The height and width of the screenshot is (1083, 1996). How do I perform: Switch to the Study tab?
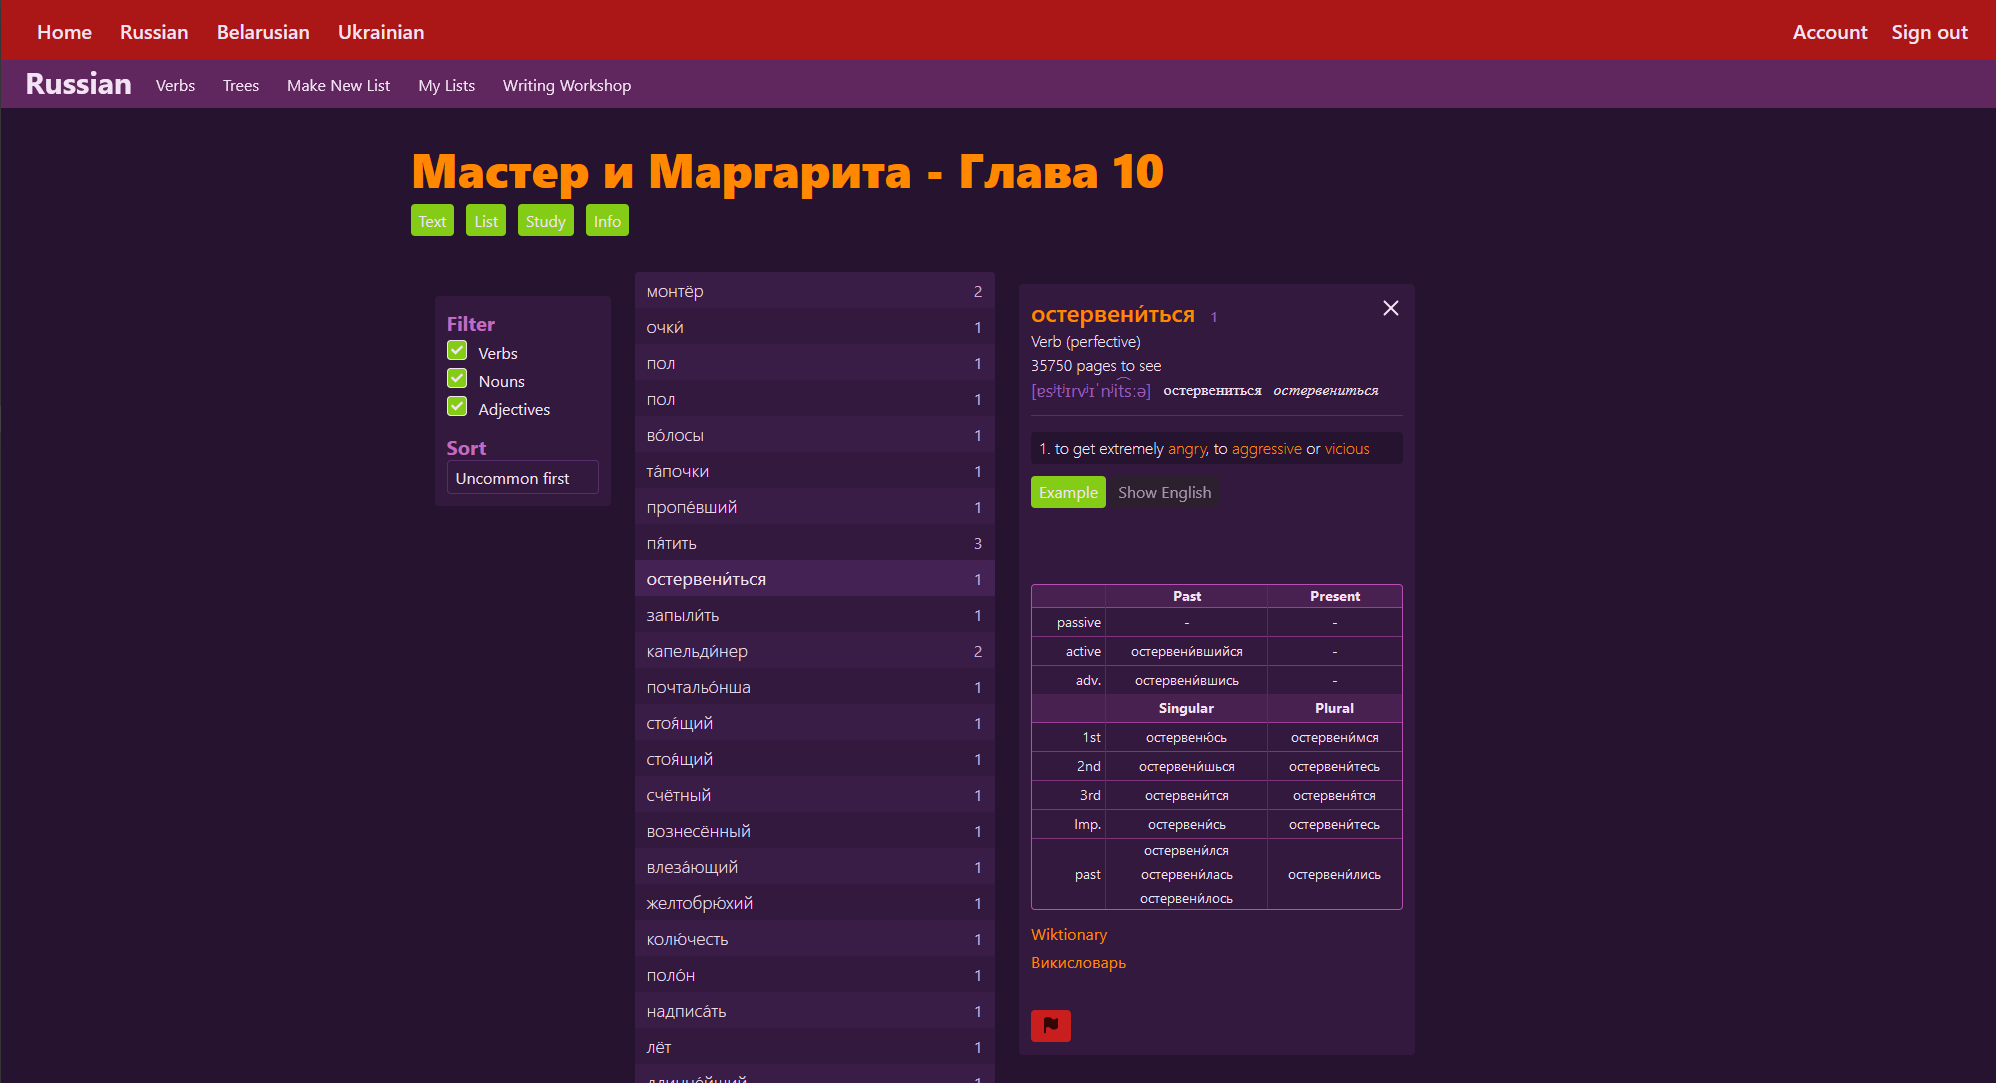545,221
